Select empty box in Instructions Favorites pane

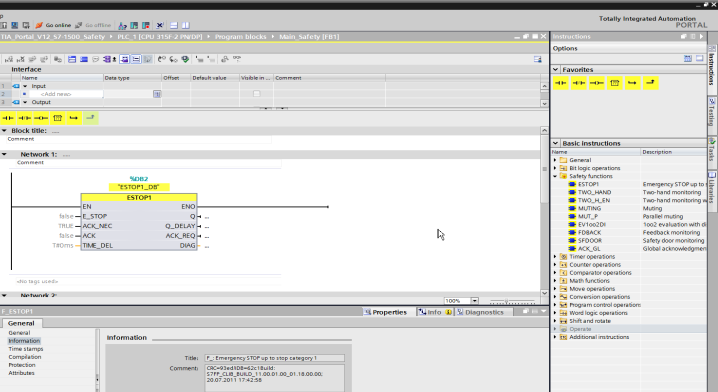[x=615, y=83]
